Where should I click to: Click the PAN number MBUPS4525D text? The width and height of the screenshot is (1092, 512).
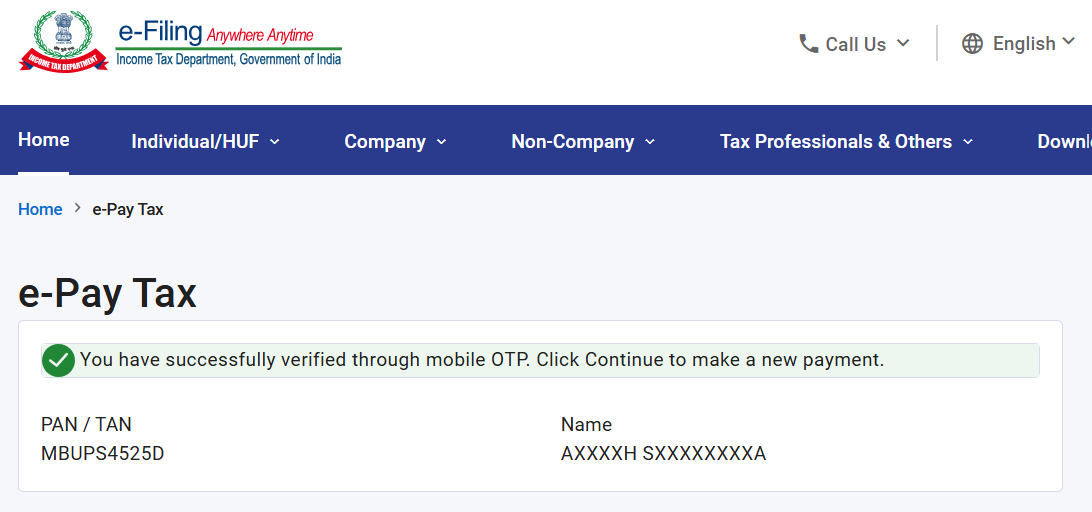click(103, 453)
